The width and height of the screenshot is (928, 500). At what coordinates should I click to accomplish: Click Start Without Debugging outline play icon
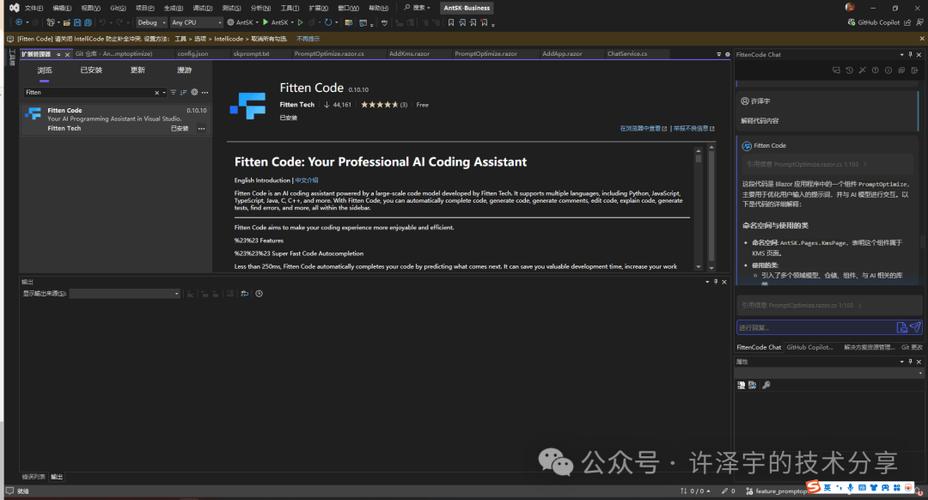300,22
